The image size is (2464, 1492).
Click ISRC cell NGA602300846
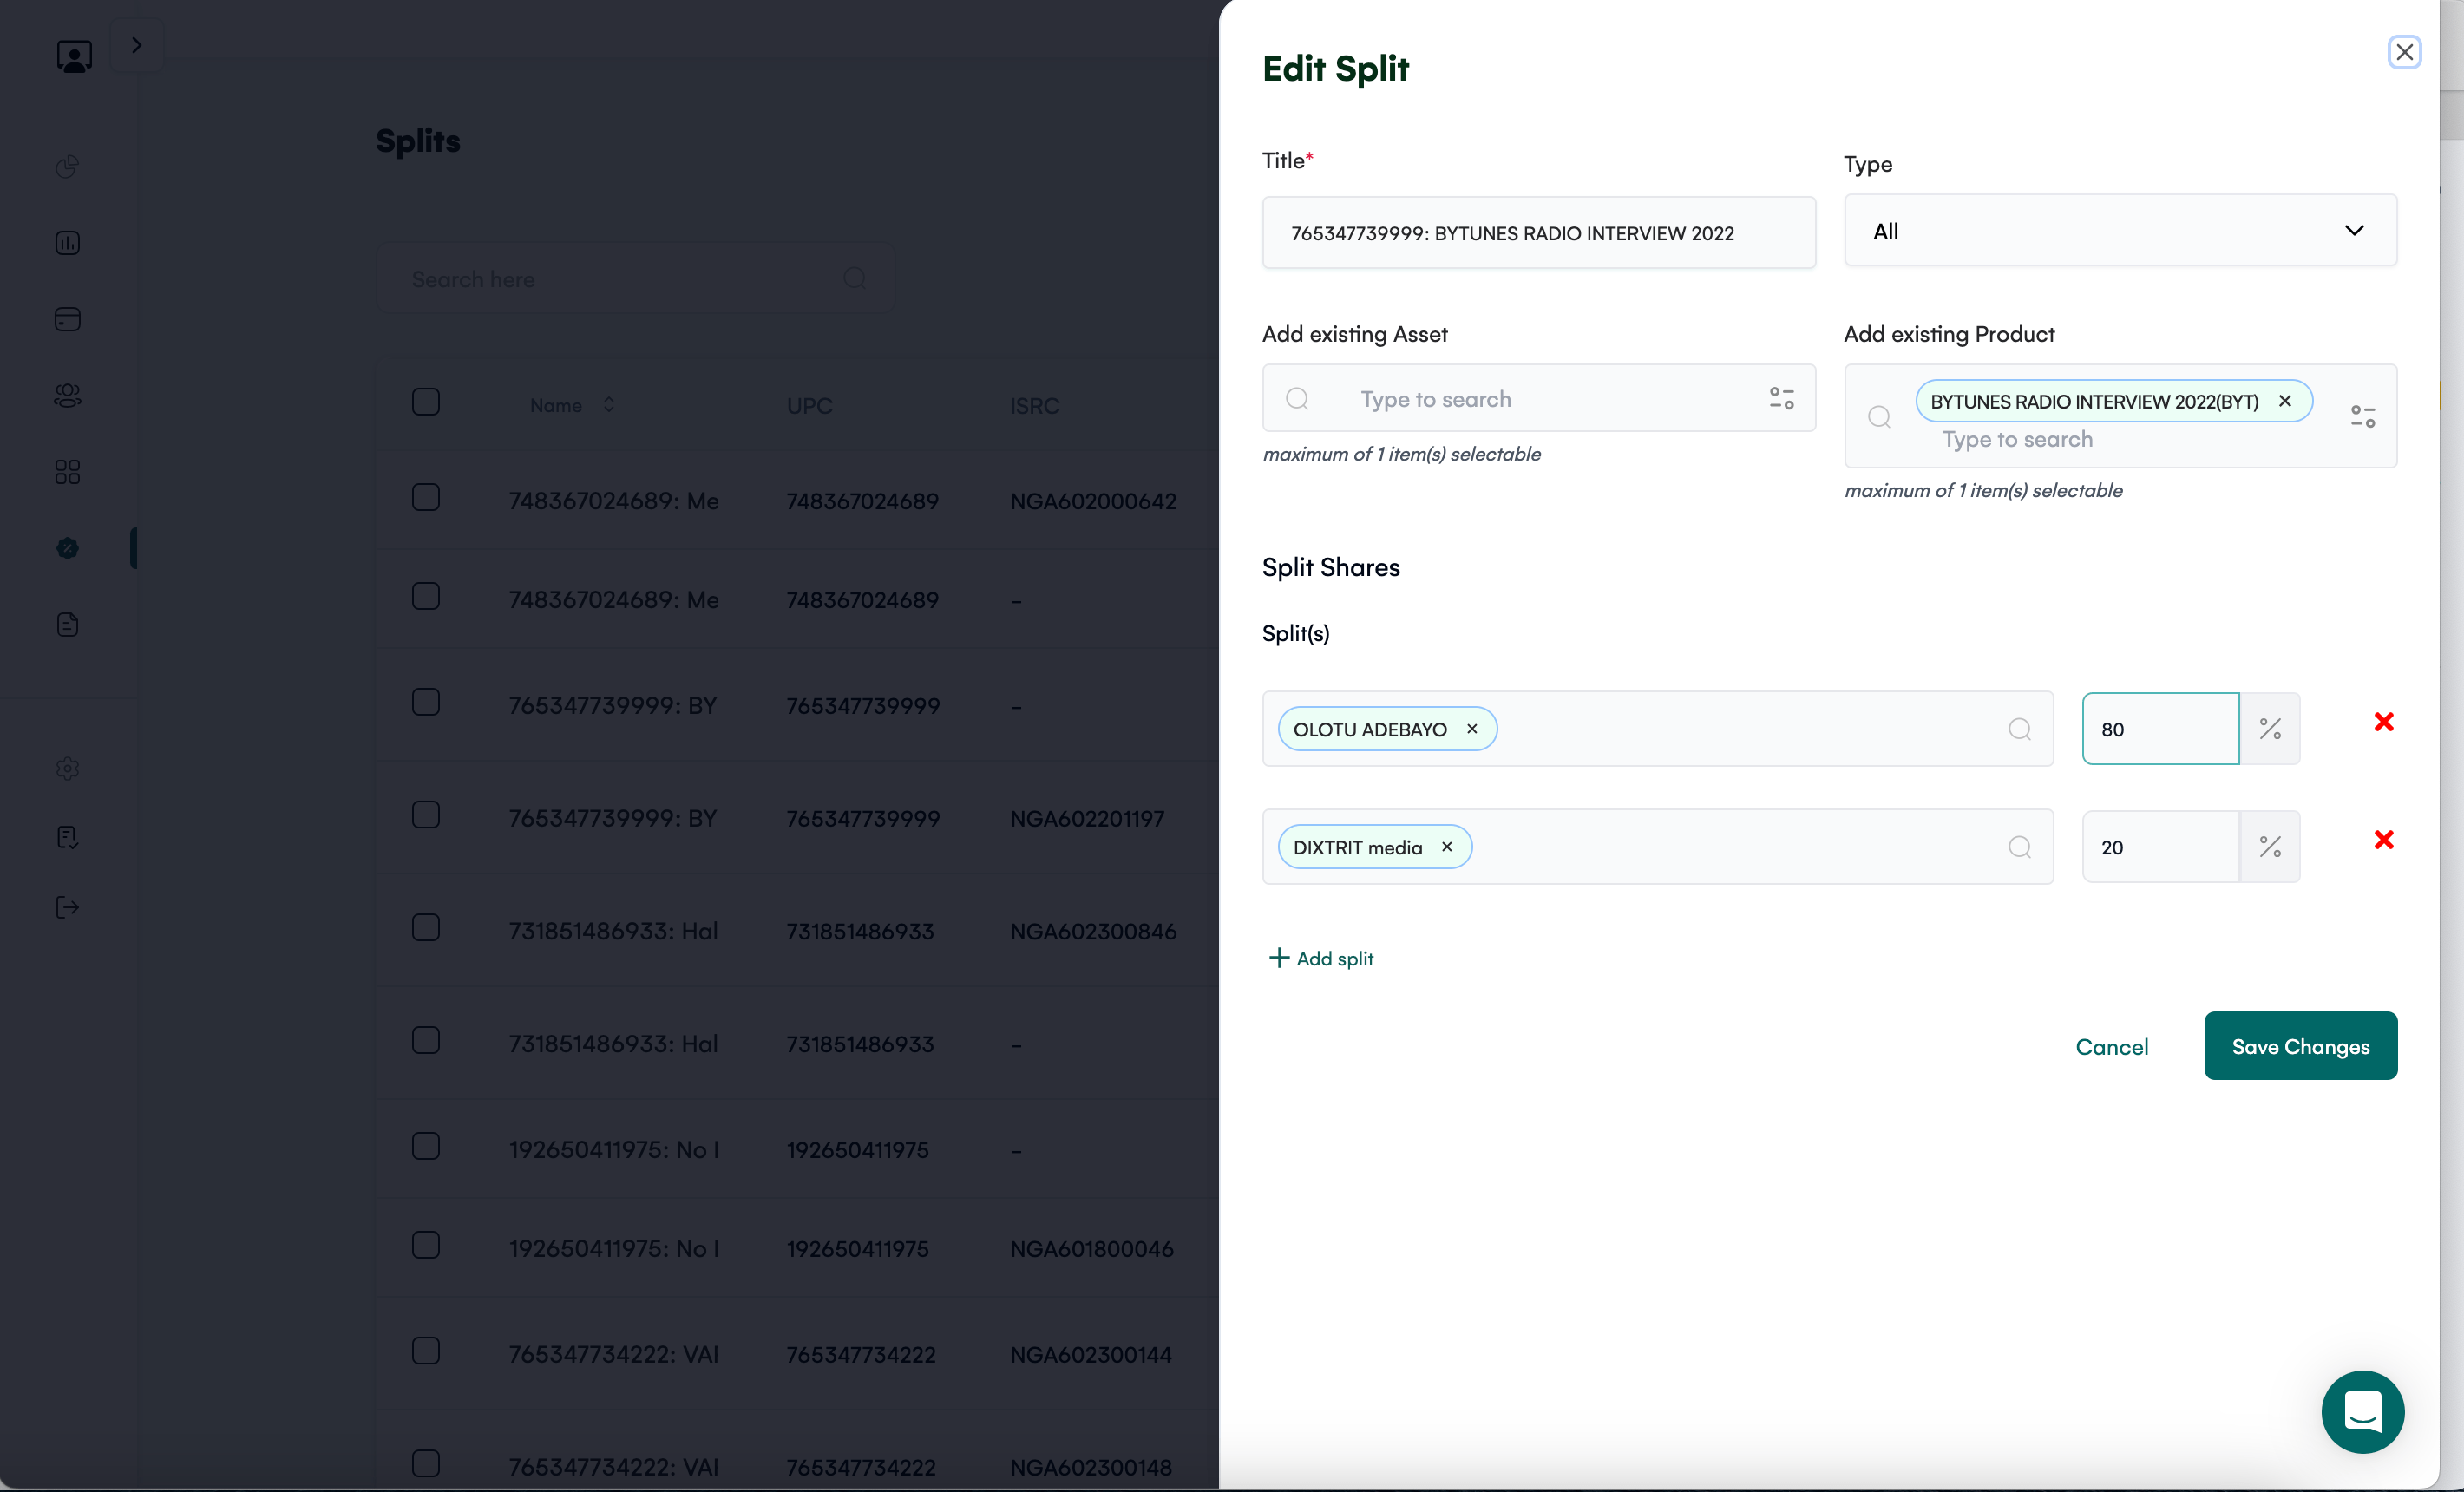pyautogui.click(x=1093, y=932)
